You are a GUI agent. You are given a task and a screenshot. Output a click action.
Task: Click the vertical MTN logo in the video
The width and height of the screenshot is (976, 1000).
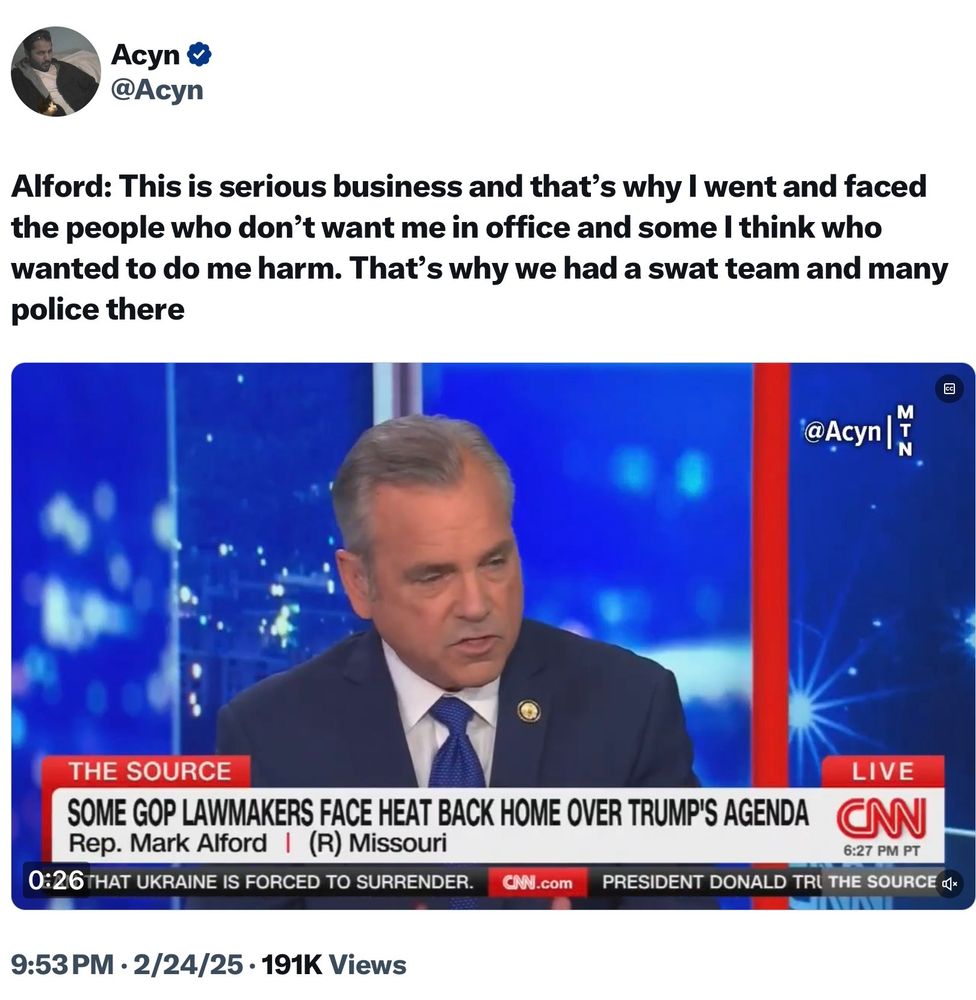tap(905, 430)
